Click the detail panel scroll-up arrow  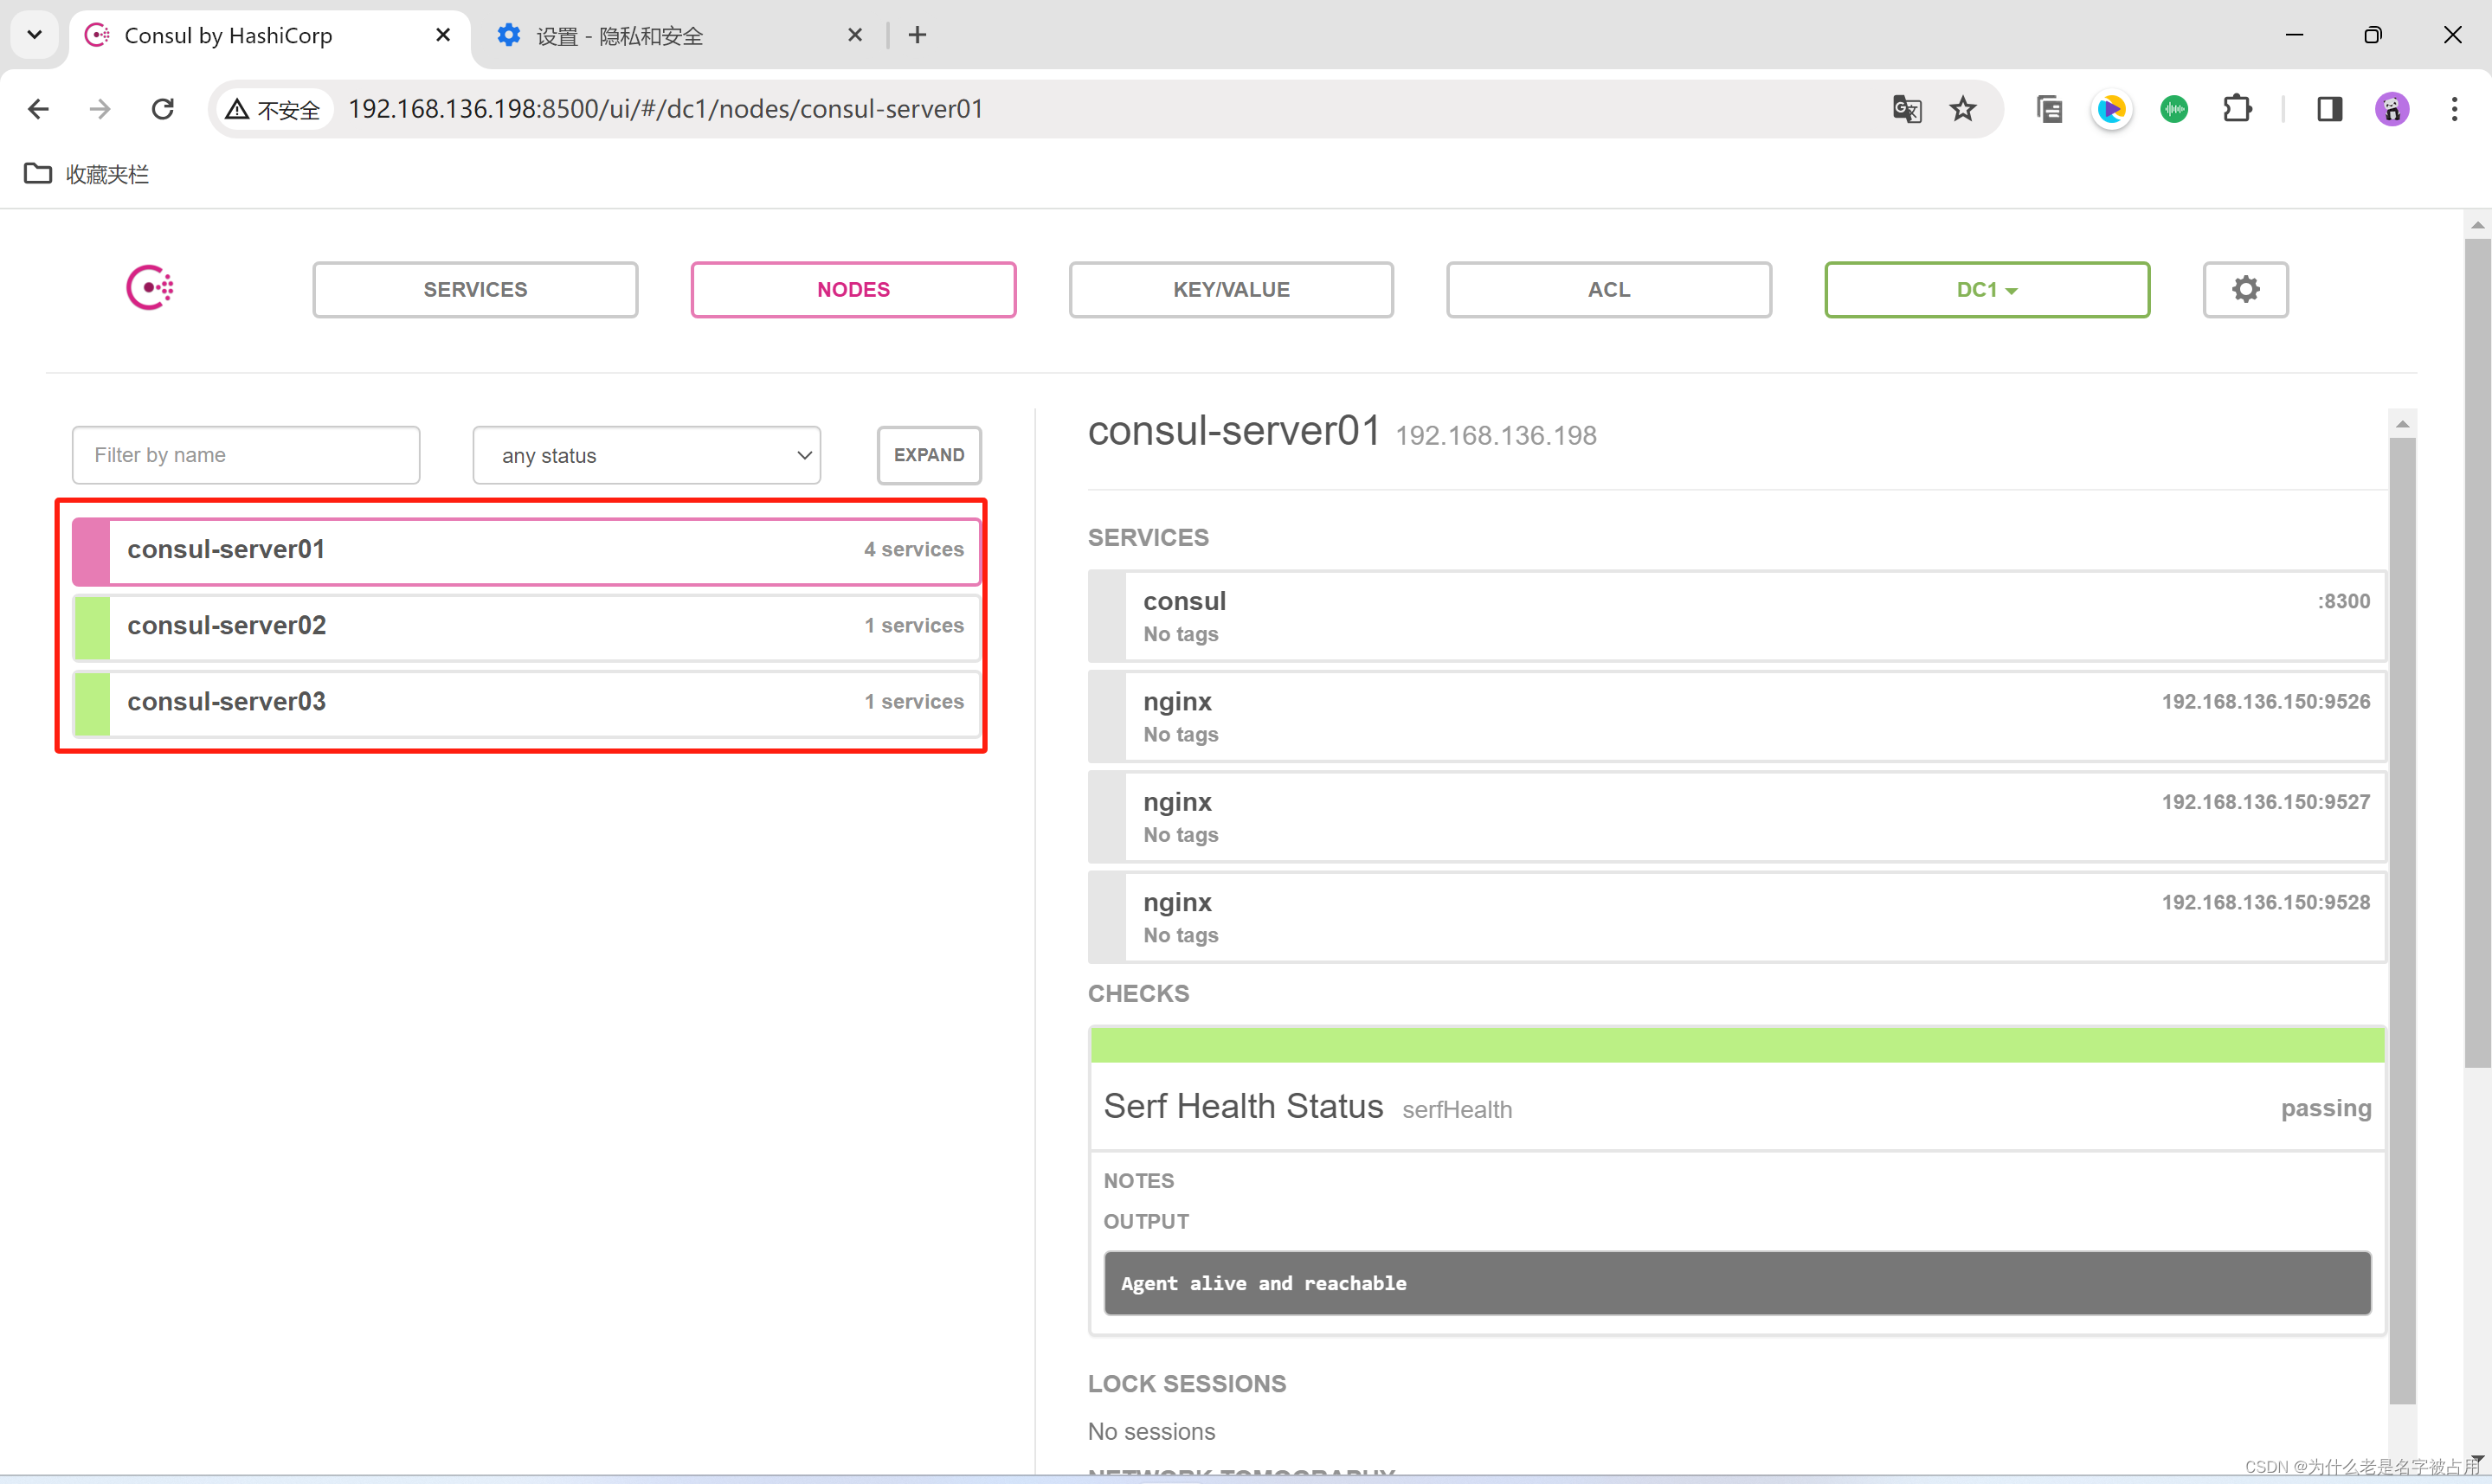2402,424
